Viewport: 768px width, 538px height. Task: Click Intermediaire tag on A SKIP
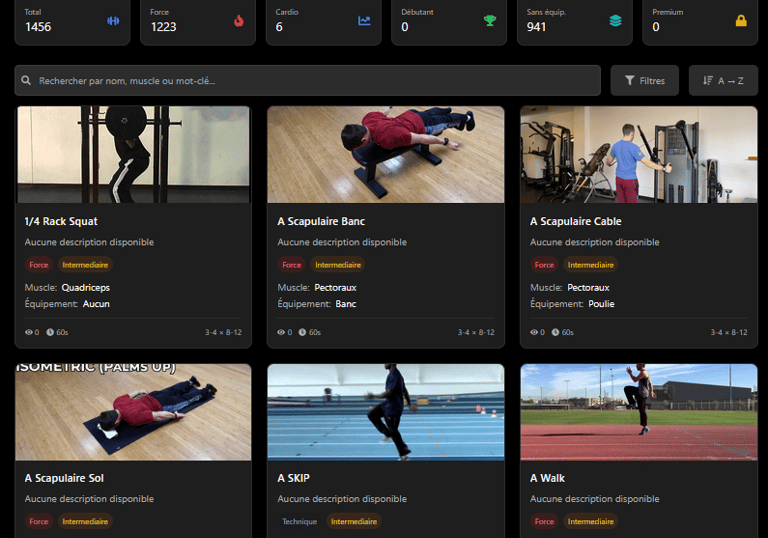(354, 521)
